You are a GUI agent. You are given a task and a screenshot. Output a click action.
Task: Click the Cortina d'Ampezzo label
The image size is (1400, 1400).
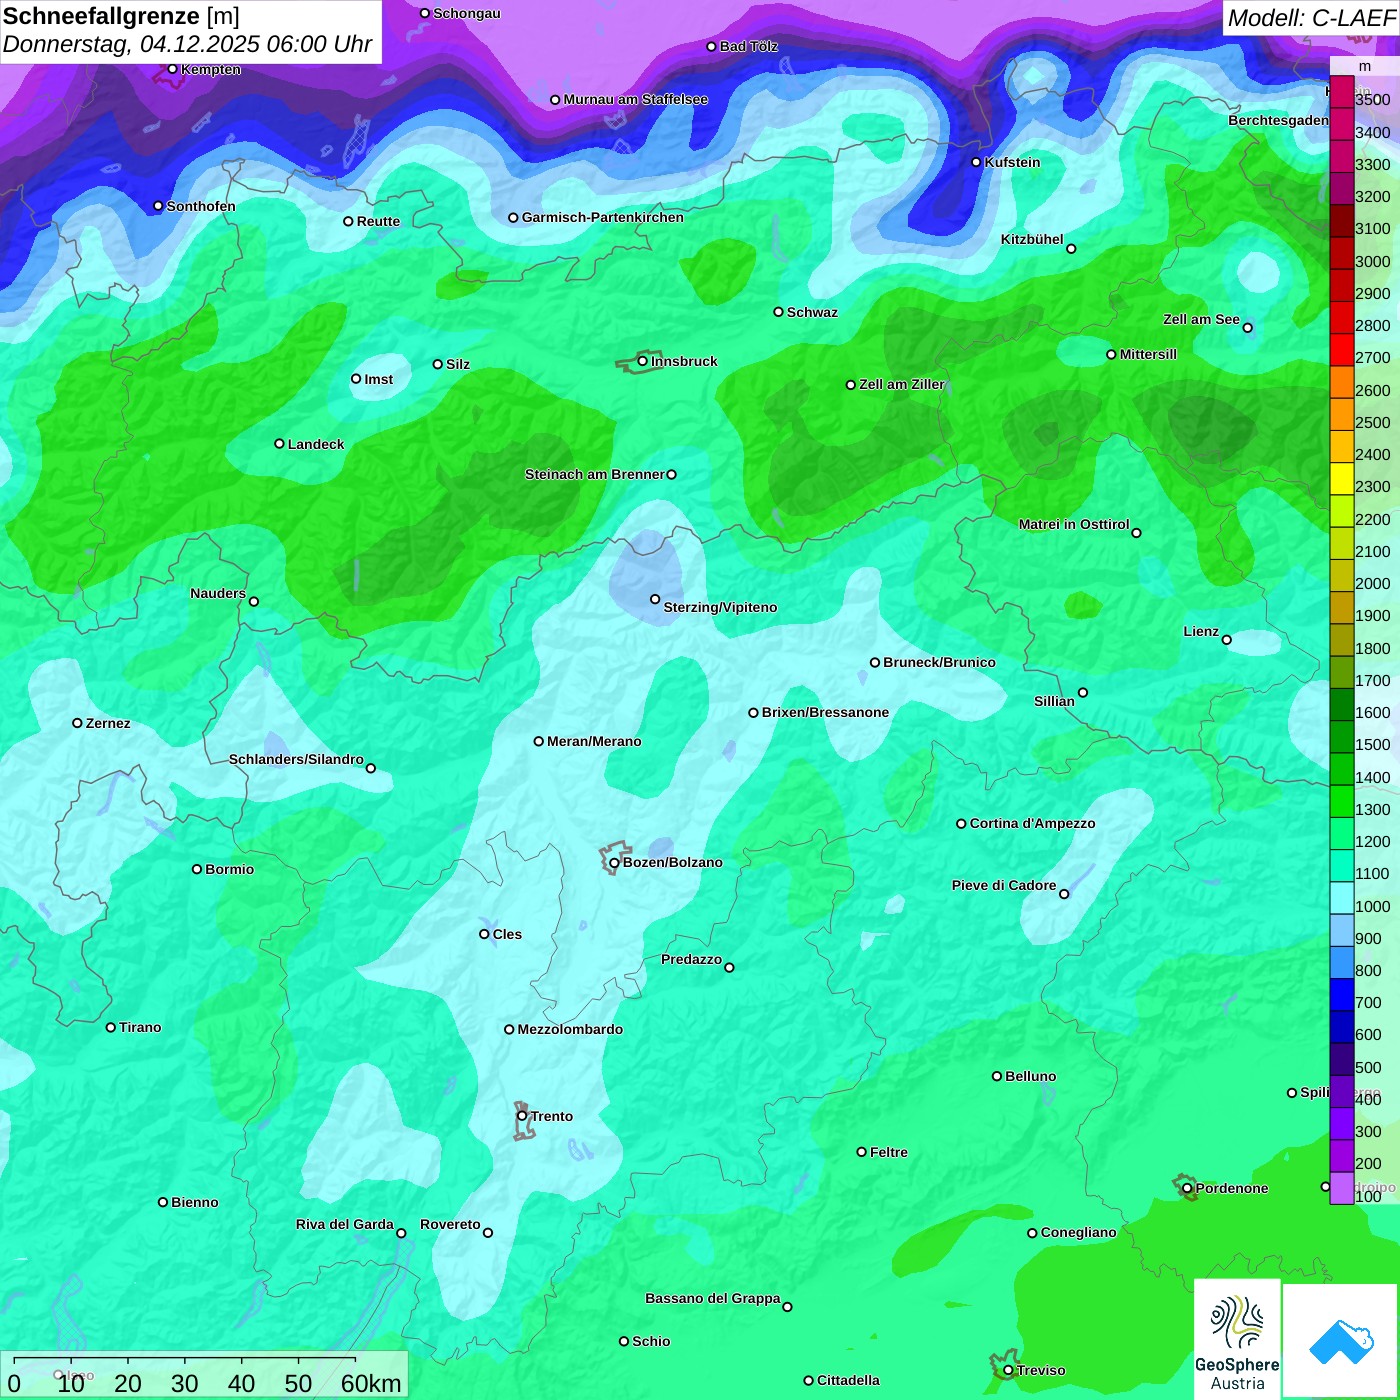tap(1033, 823)
